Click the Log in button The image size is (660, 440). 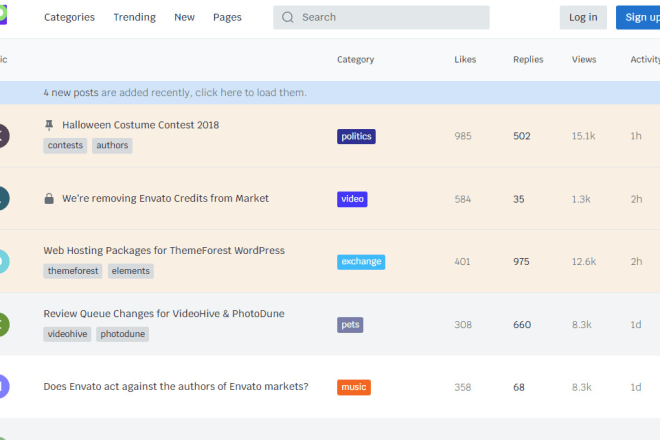pyautogui.click(x=583, y=17)
